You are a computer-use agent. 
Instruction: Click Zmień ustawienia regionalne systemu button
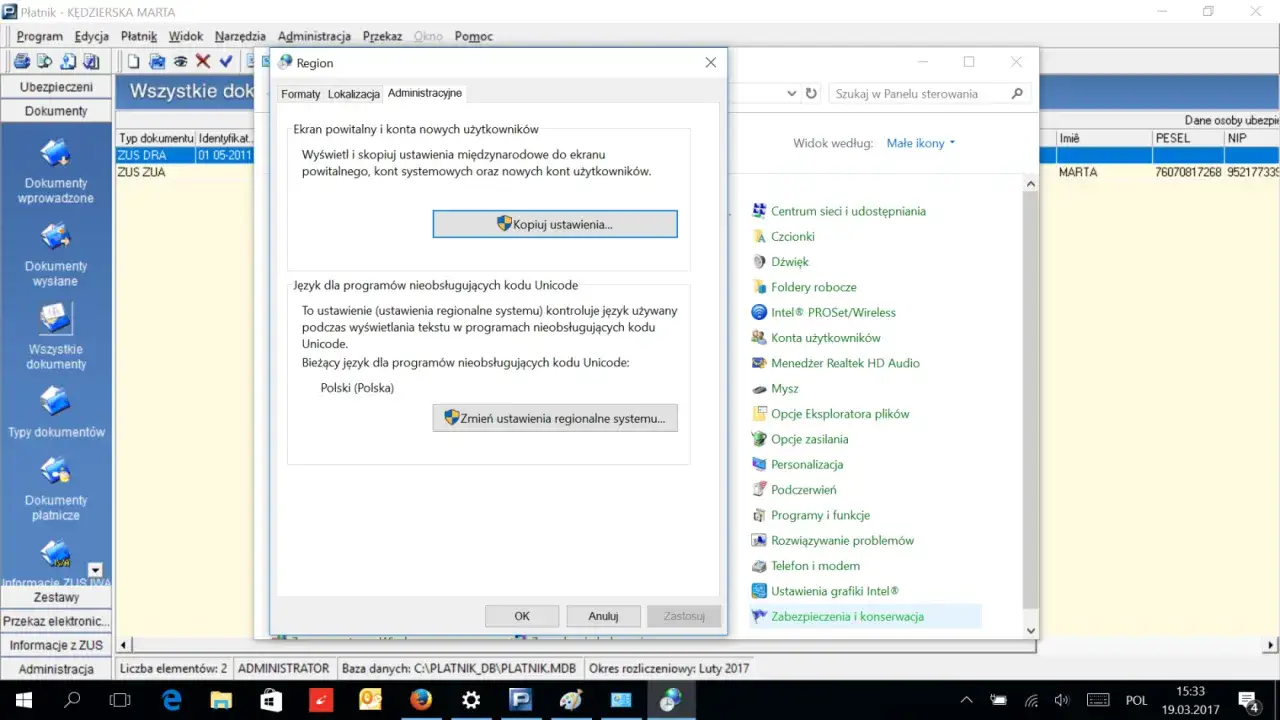pos(555,418)
